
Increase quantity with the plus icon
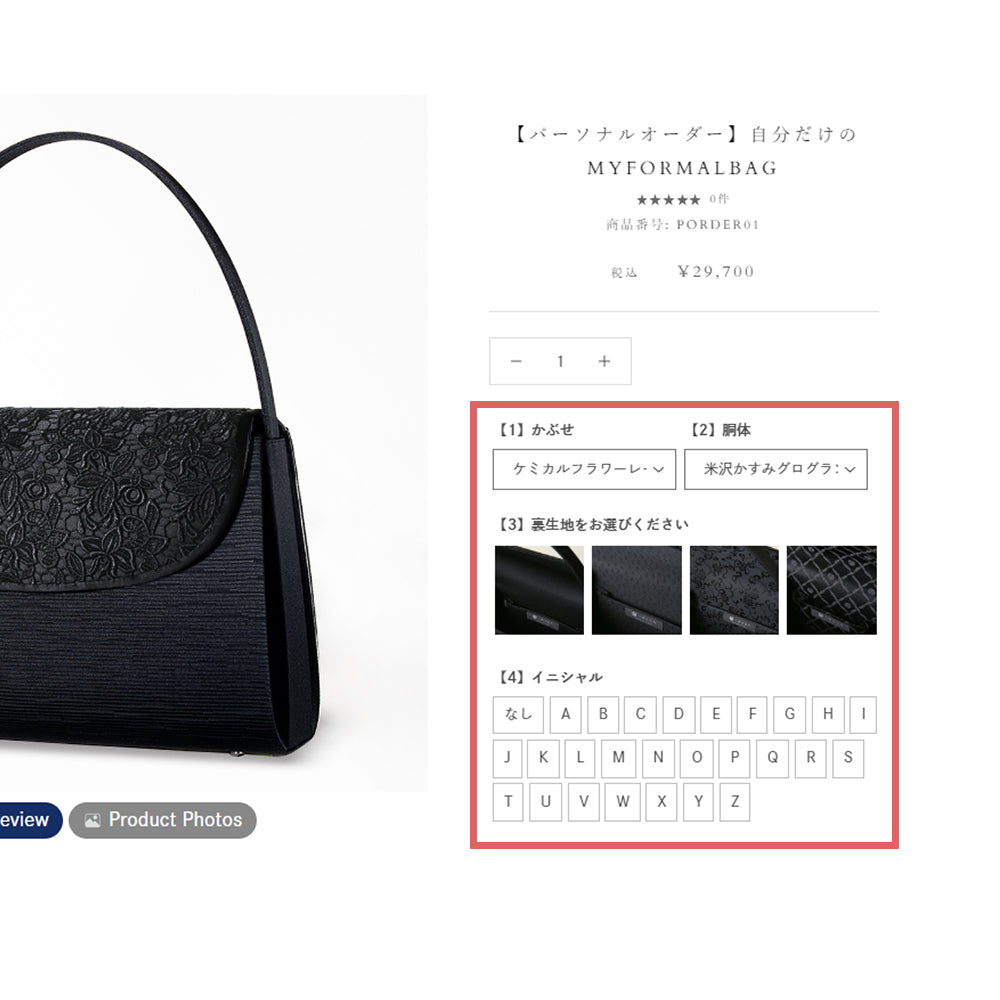point(604,362)
